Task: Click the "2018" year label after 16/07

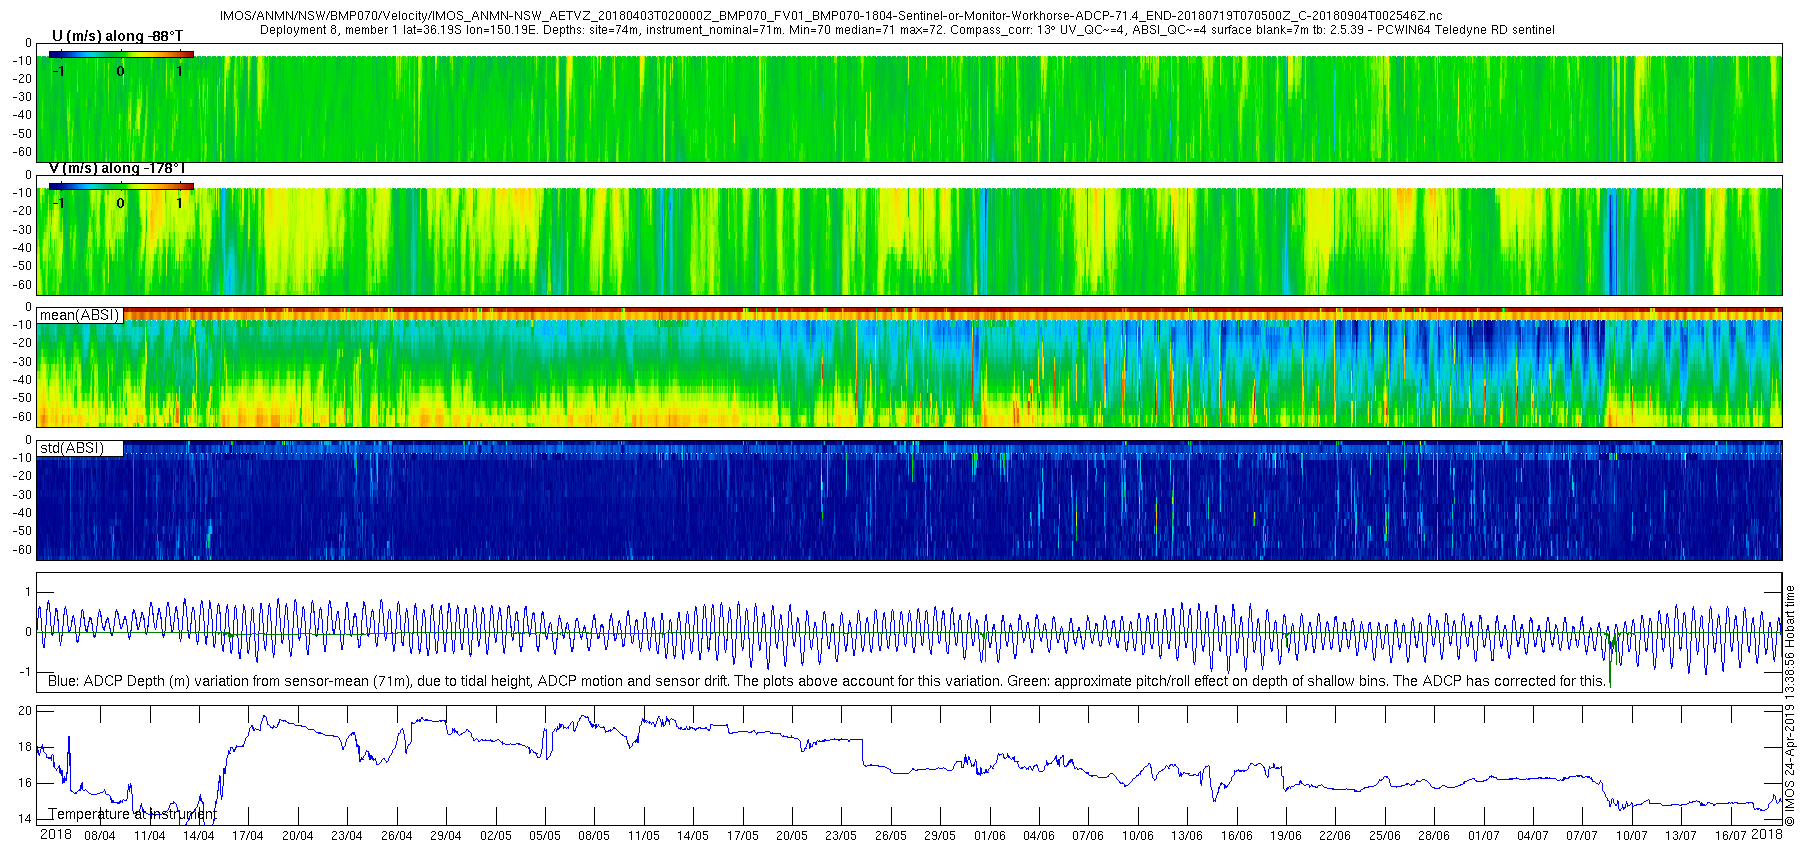Action: (x=1767, y=834)
